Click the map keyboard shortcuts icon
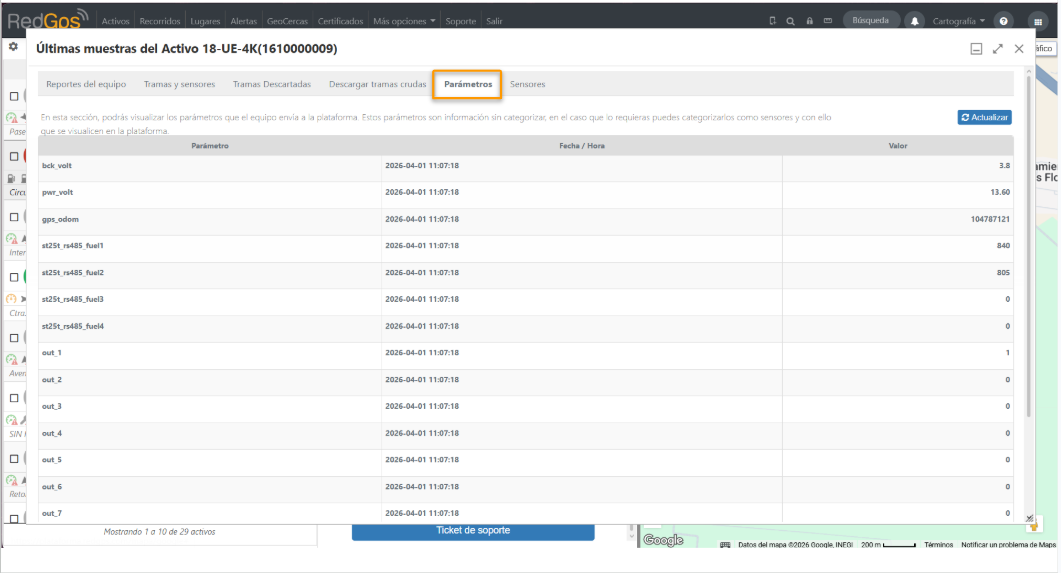This screenshot has width=1061, height=573. pos(725,545)
